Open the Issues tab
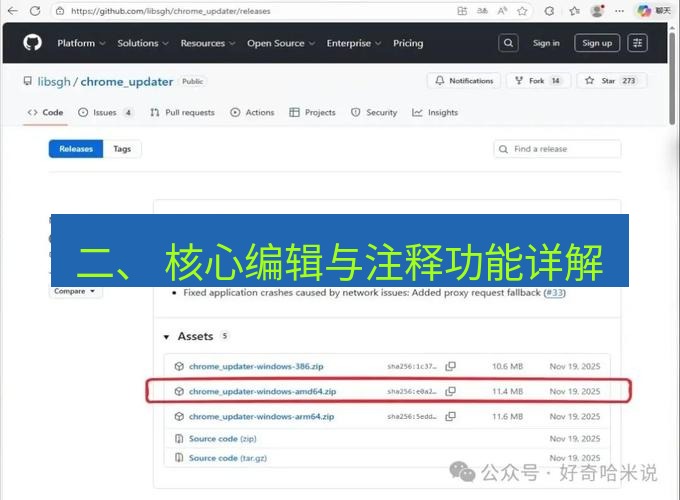 coord(105,112)
